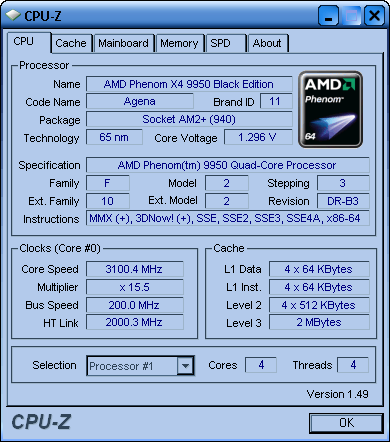Close the CPU-Z window
Viewport: 390px width, 442px height.
tap(374, 15)
